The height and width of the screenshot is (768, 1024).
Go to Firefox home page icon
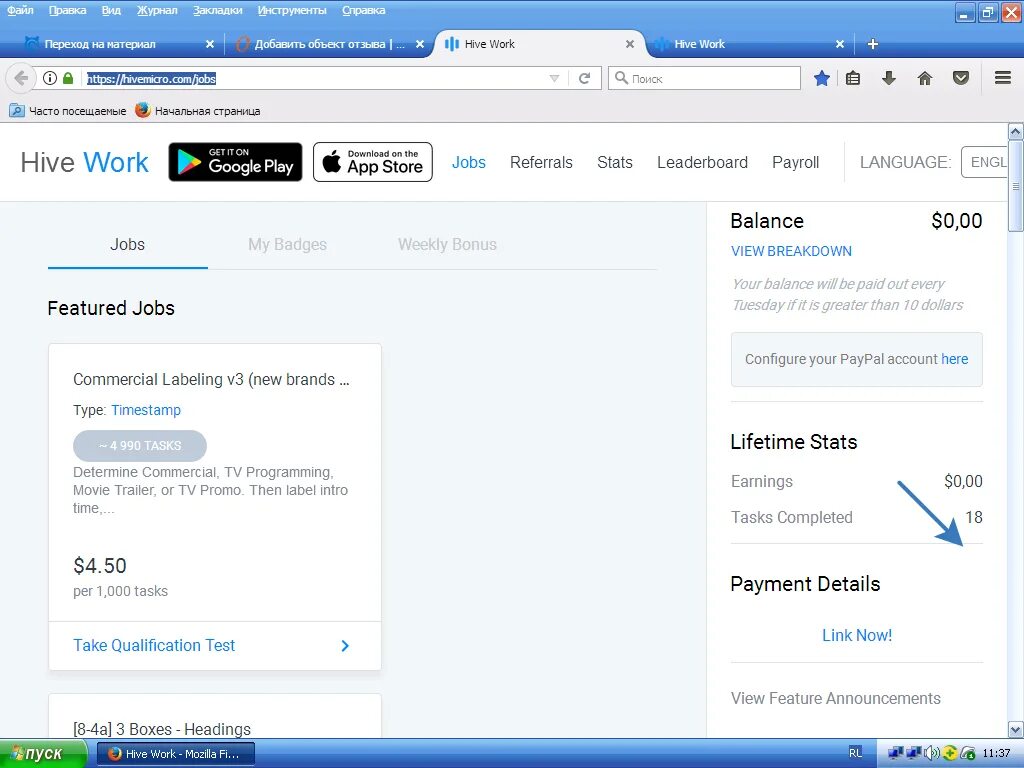click(925, 78)
